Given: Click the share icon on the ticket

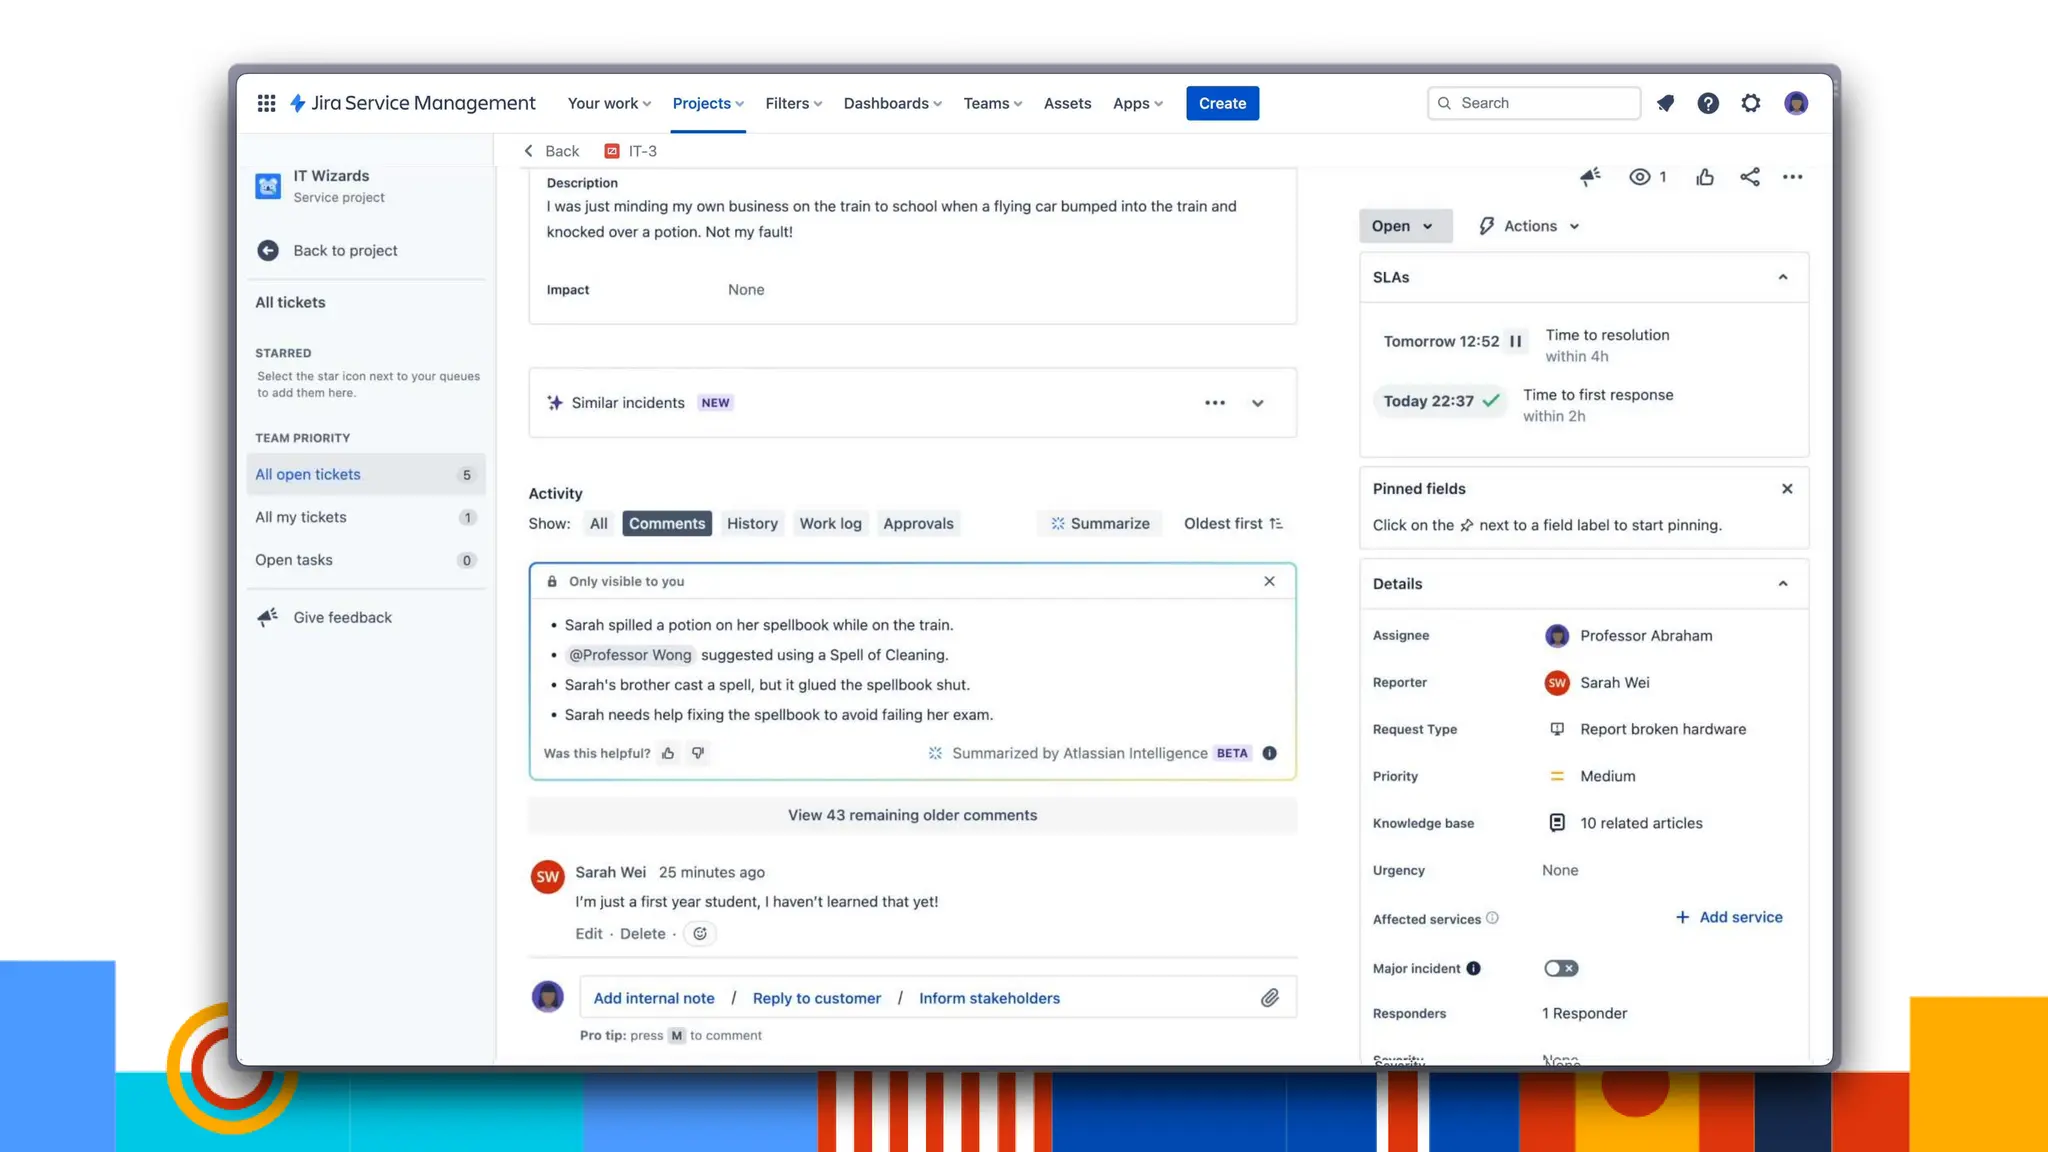Looking at the screenshot, I should 1749,177.
